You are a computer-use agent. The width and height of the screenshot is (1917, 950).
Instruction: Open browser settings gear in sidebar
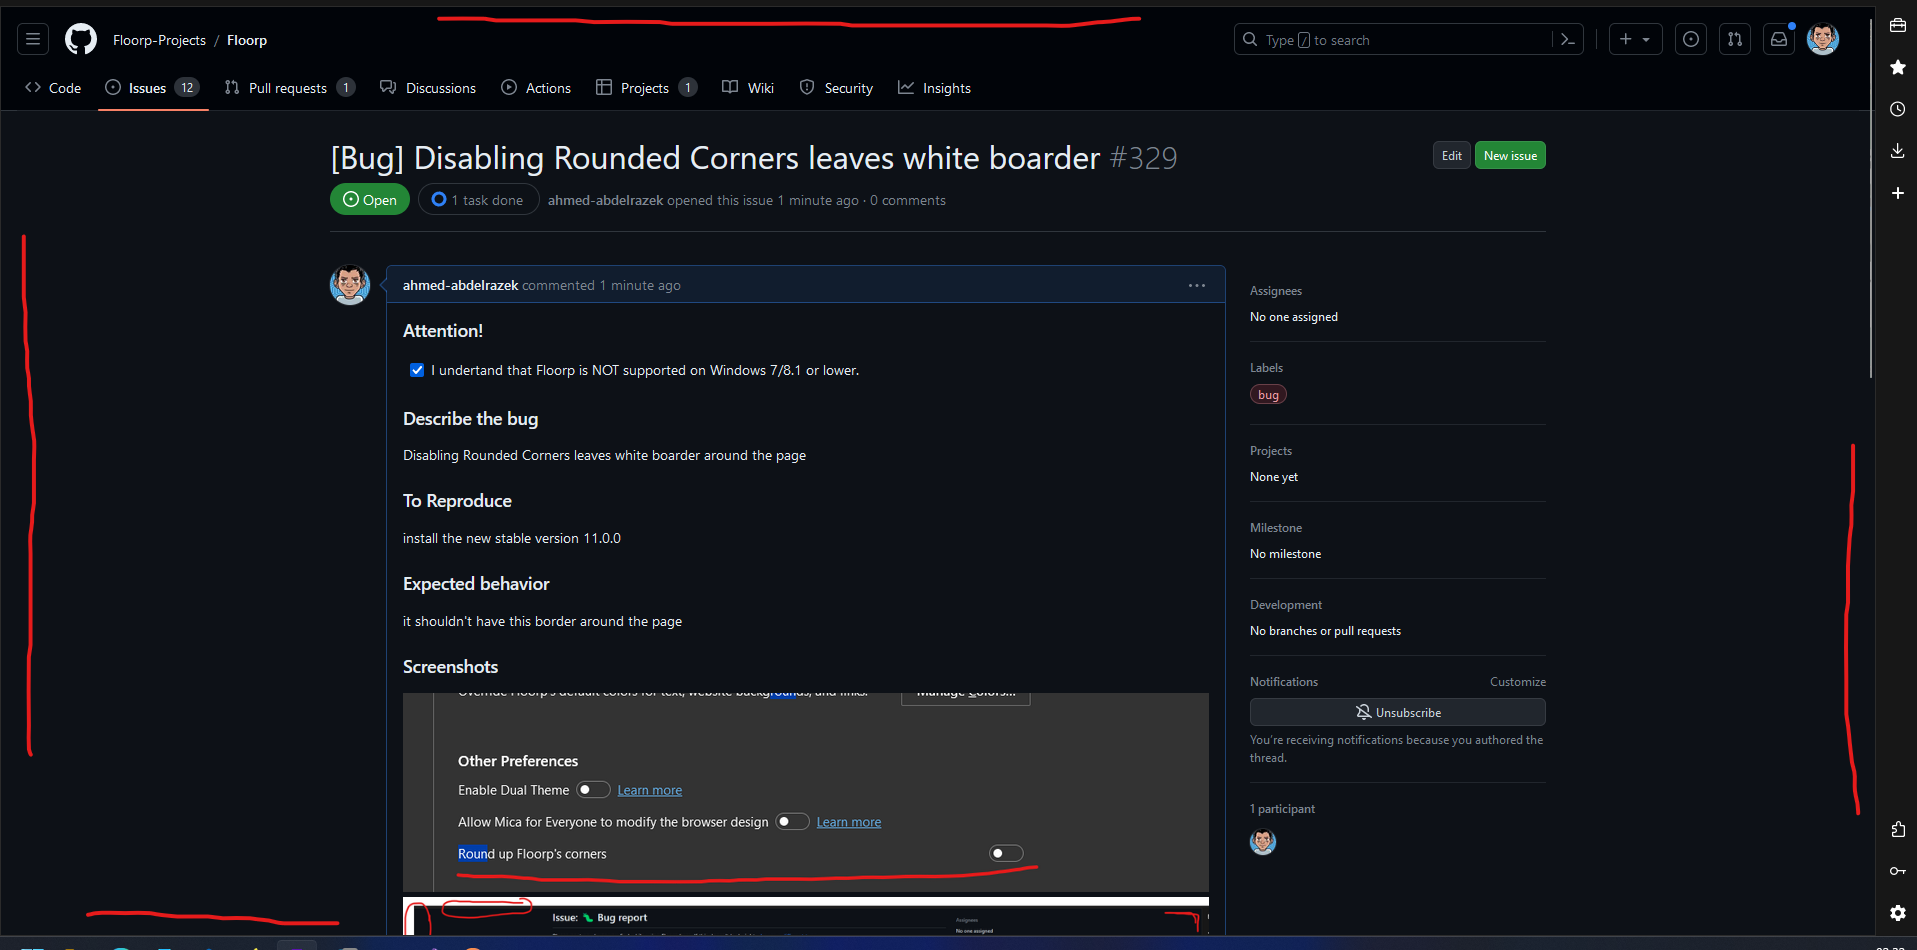coord(1897,913)
